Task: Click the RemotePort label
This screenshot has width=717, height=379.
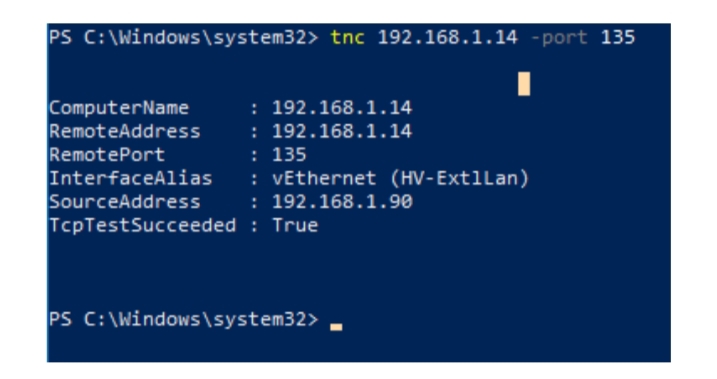Action: point(107,155)
